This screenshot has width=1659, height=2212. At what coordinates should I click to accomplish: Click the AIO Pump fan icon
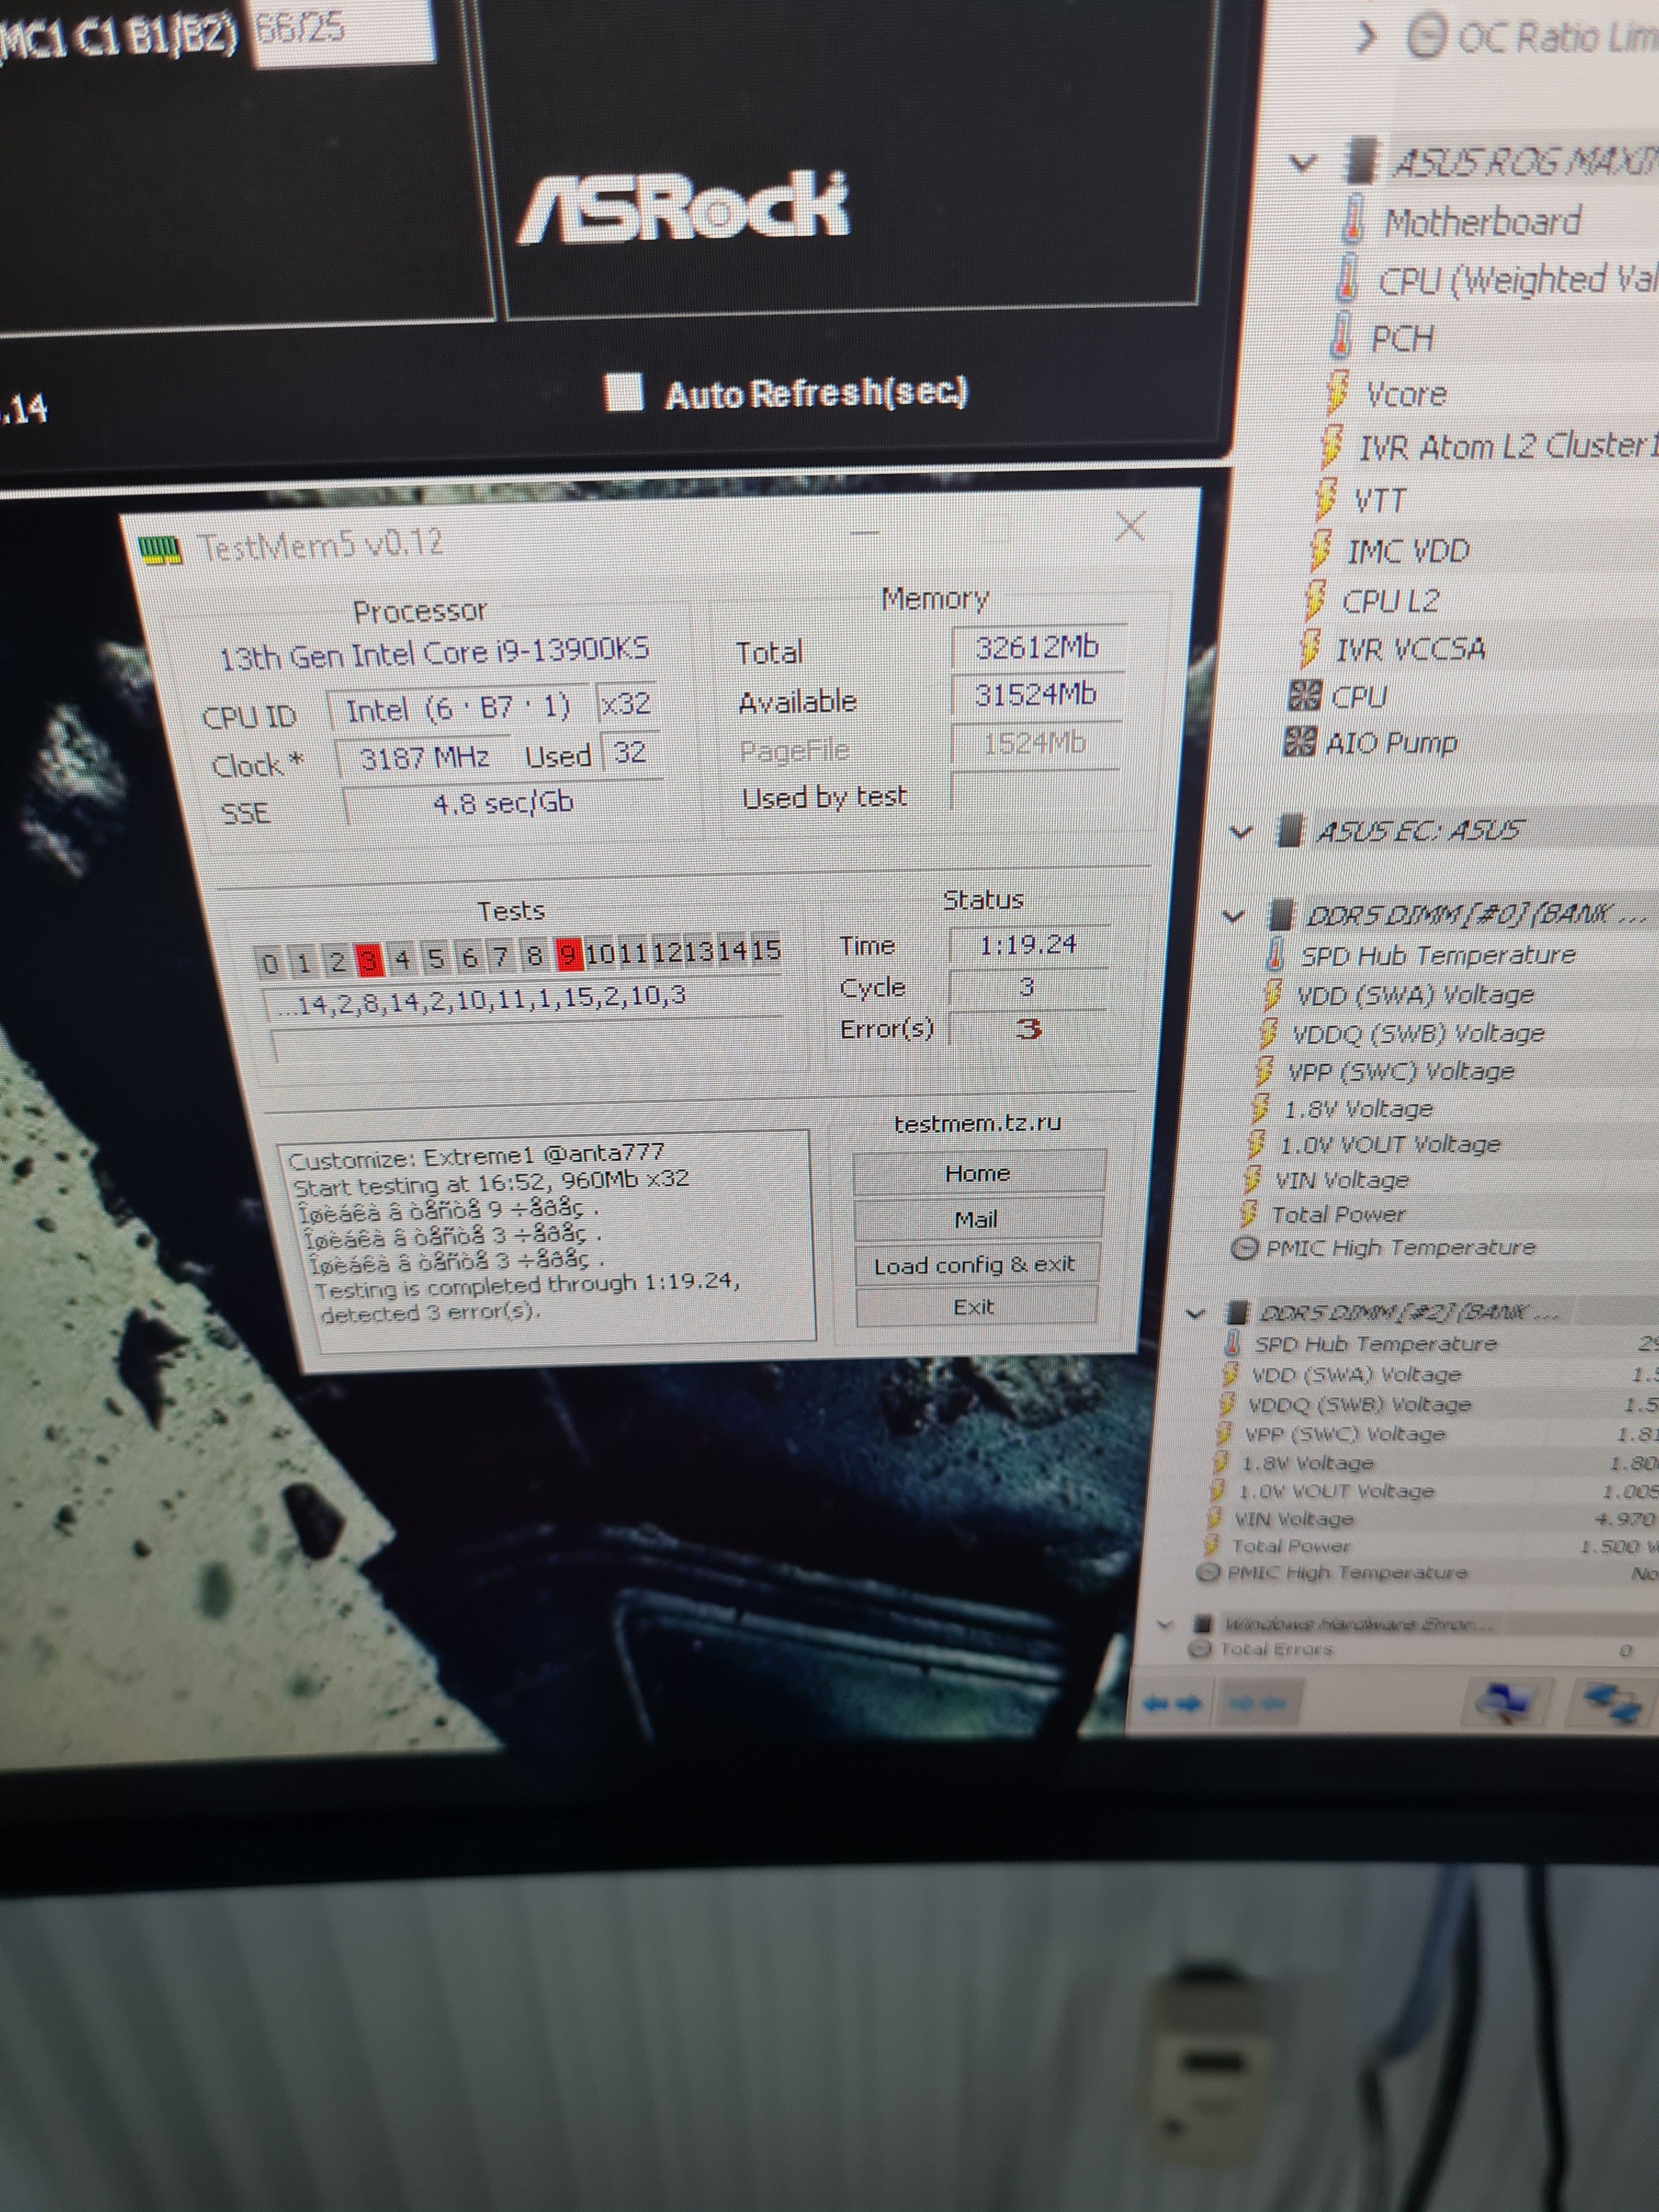[x=1299, y=742]
